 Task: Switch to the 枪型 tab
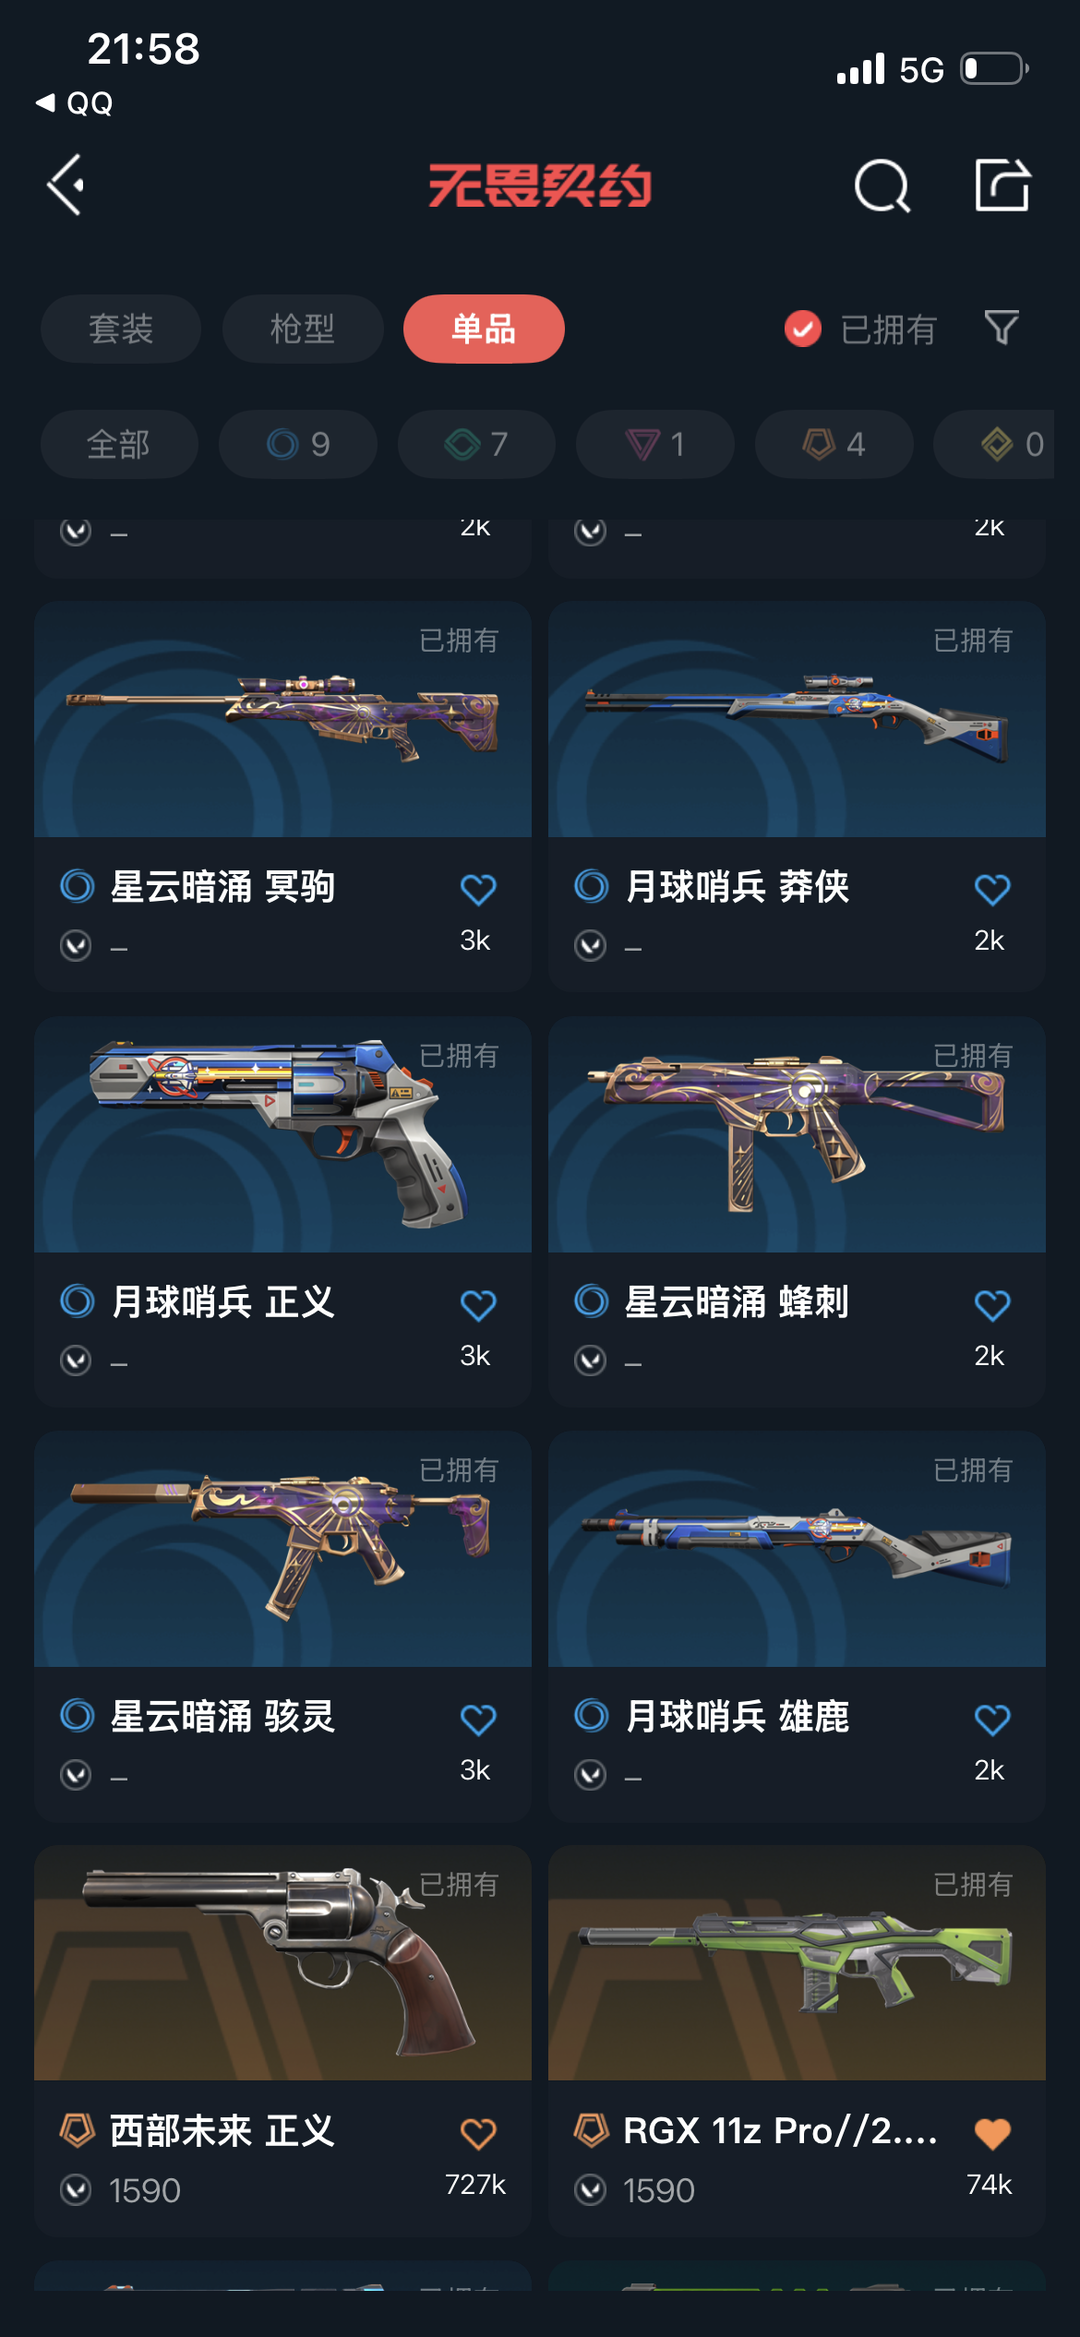tap(302, 328)
